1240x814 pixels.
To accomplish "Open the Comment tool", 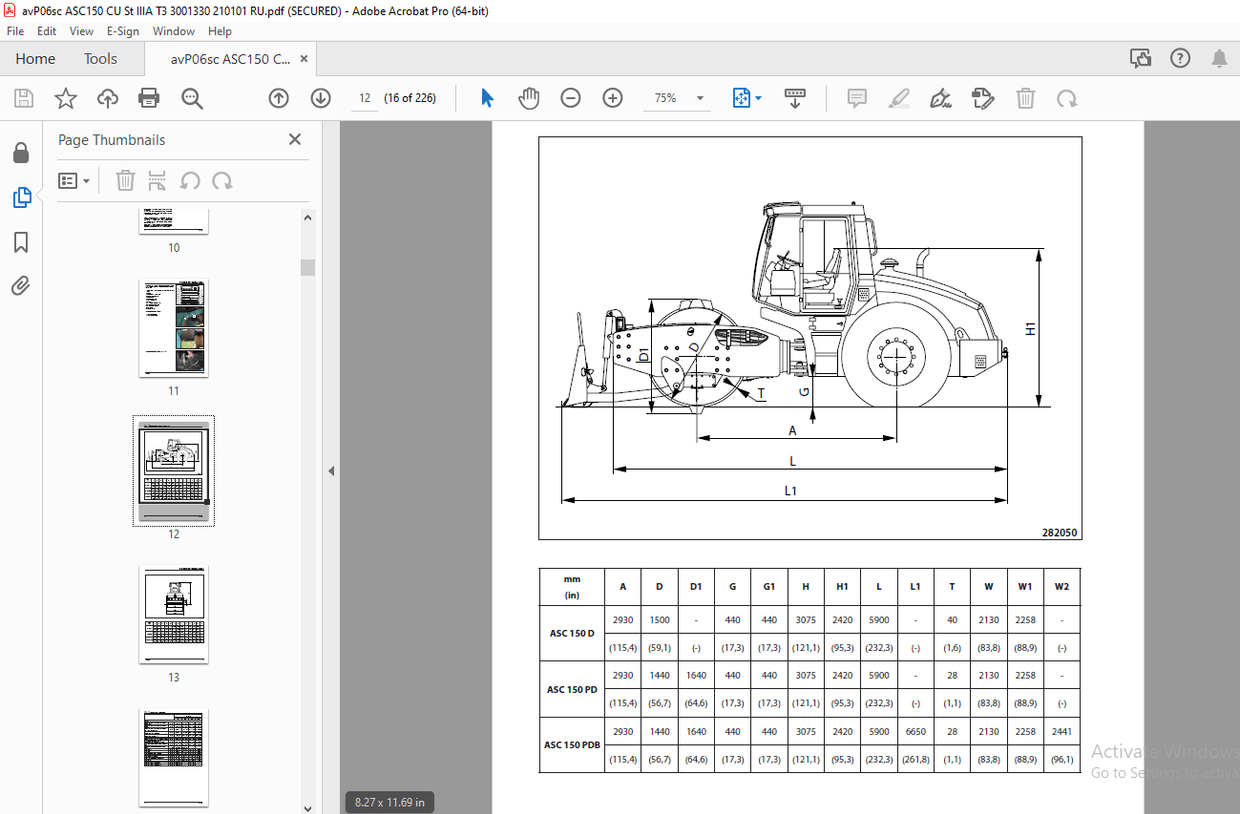I will [855, 98].
